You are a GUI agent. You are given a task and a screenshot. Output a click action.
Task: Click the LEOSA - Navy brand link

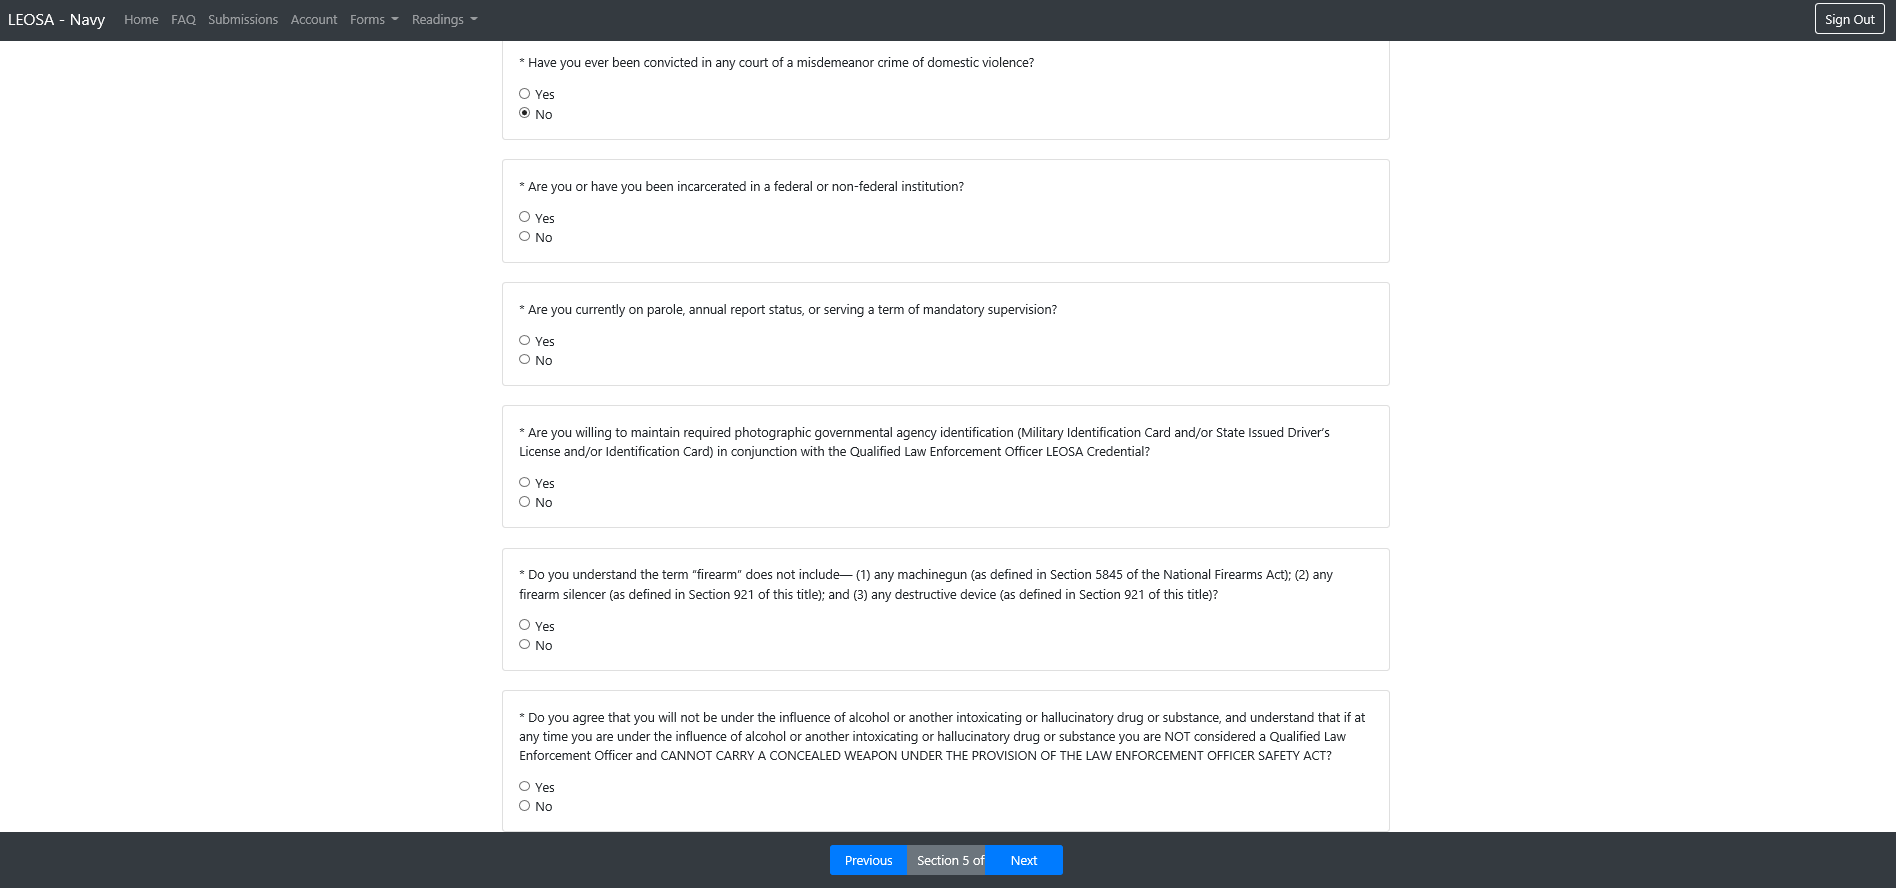(56, 20)
